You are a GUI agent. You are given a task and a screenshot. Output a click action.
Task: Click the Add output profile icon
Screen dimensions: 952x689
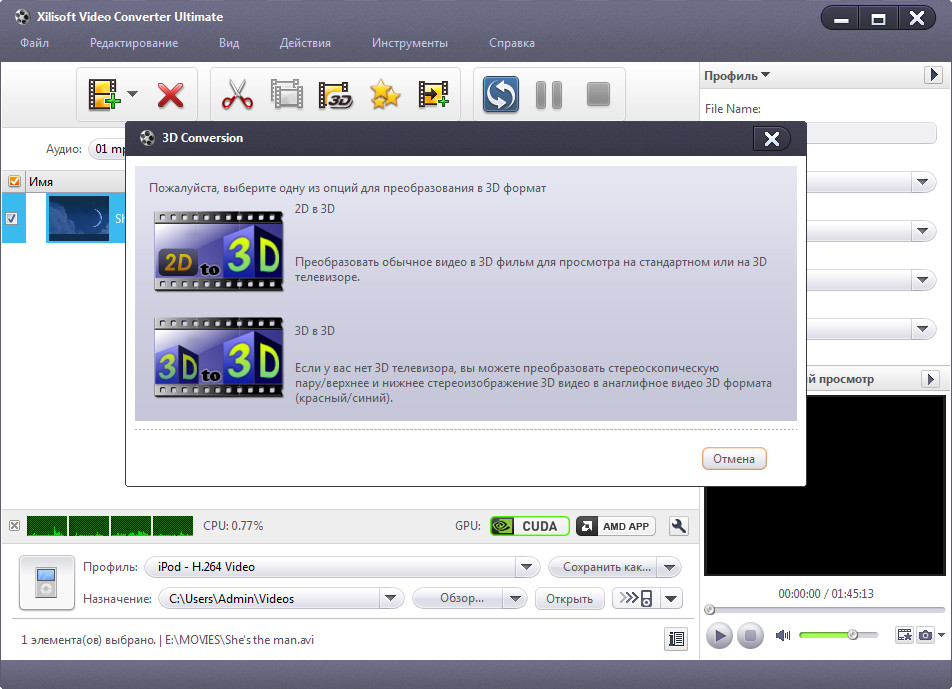pos(434,95)
